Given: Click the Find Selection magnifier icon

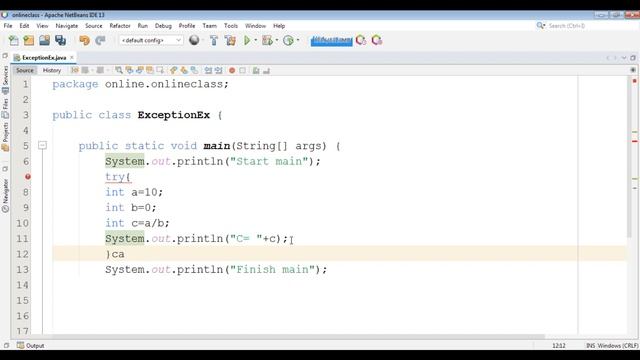Looking at the screenshot, I should coord(119,71).
